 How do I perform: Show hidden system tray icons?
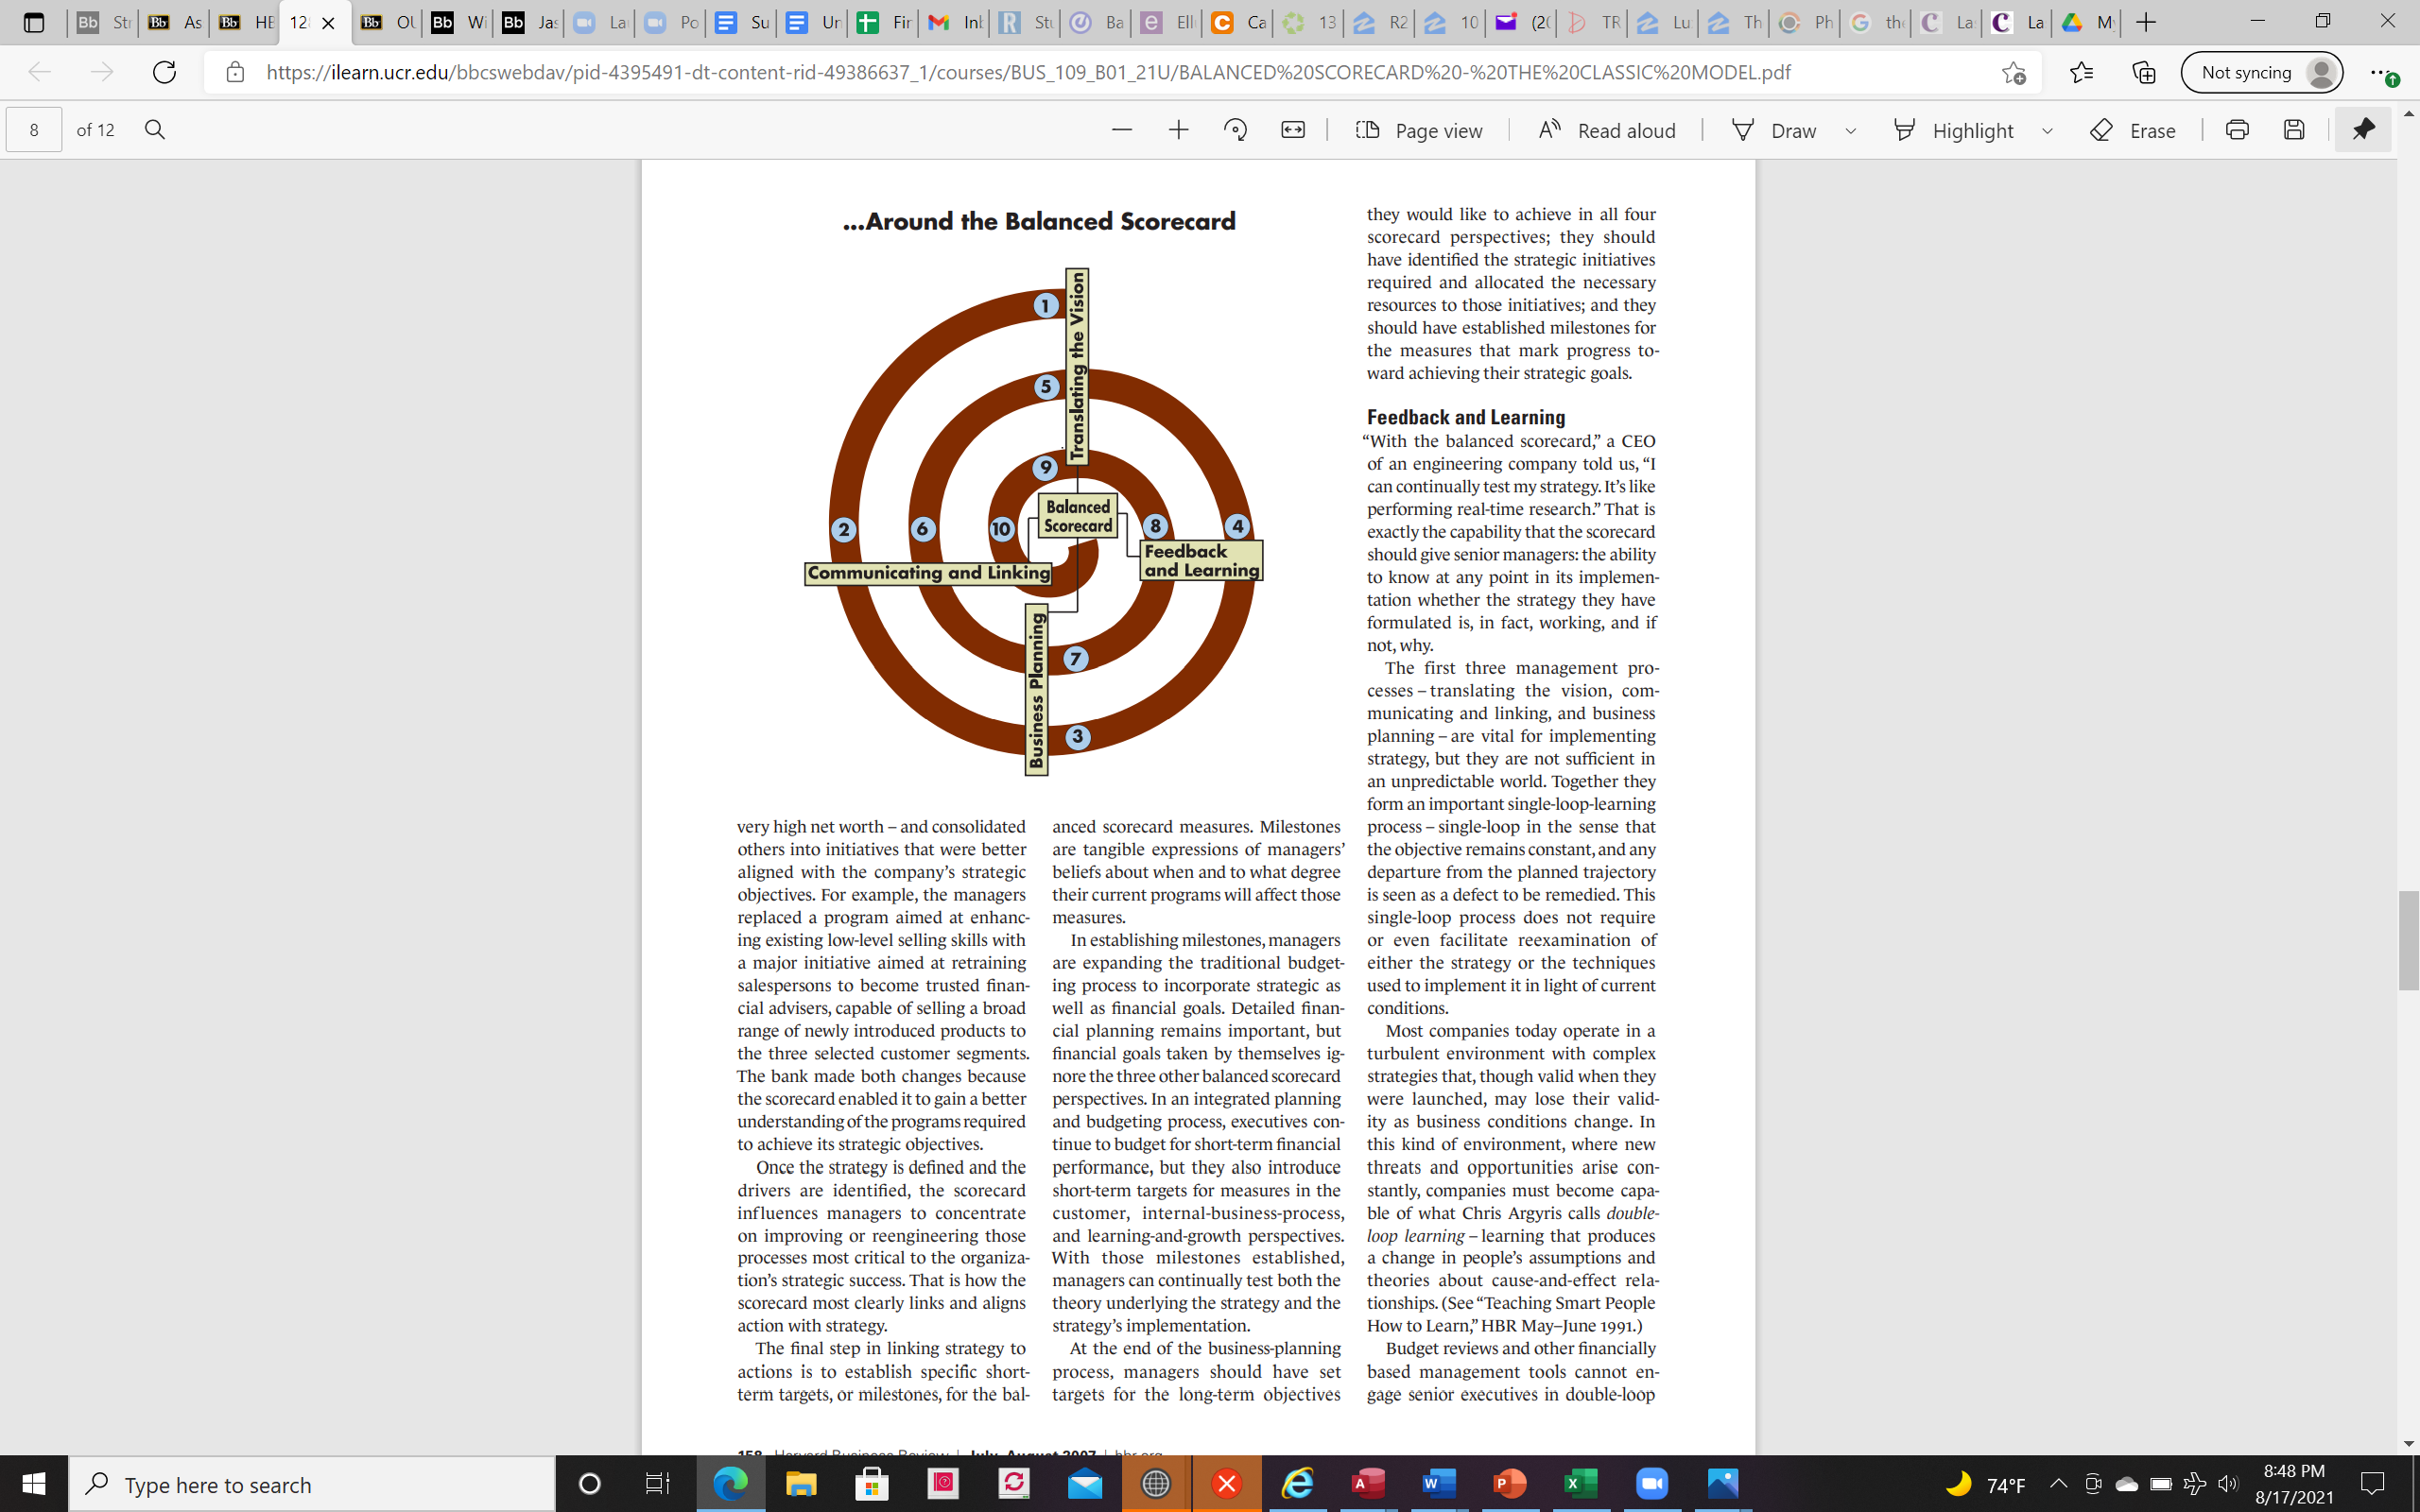[2058, 1484]
